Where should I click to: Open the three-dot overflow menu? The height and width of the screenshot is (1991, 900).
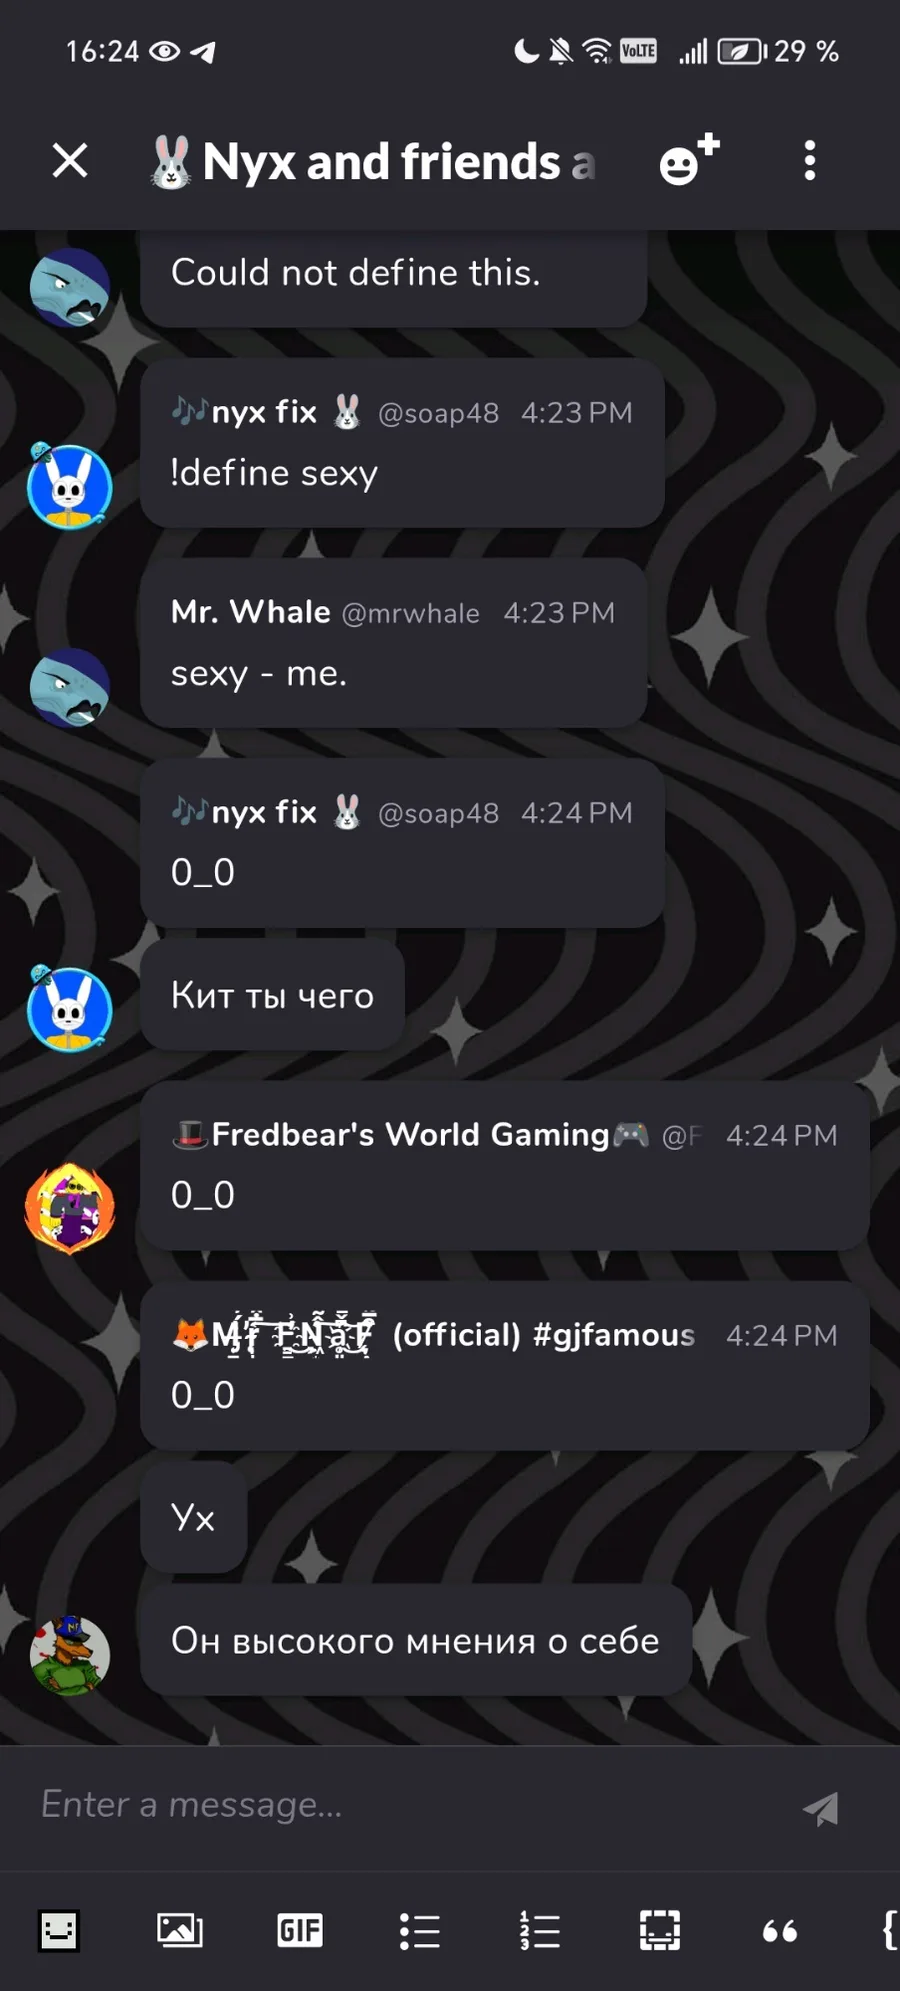point(810,160)
